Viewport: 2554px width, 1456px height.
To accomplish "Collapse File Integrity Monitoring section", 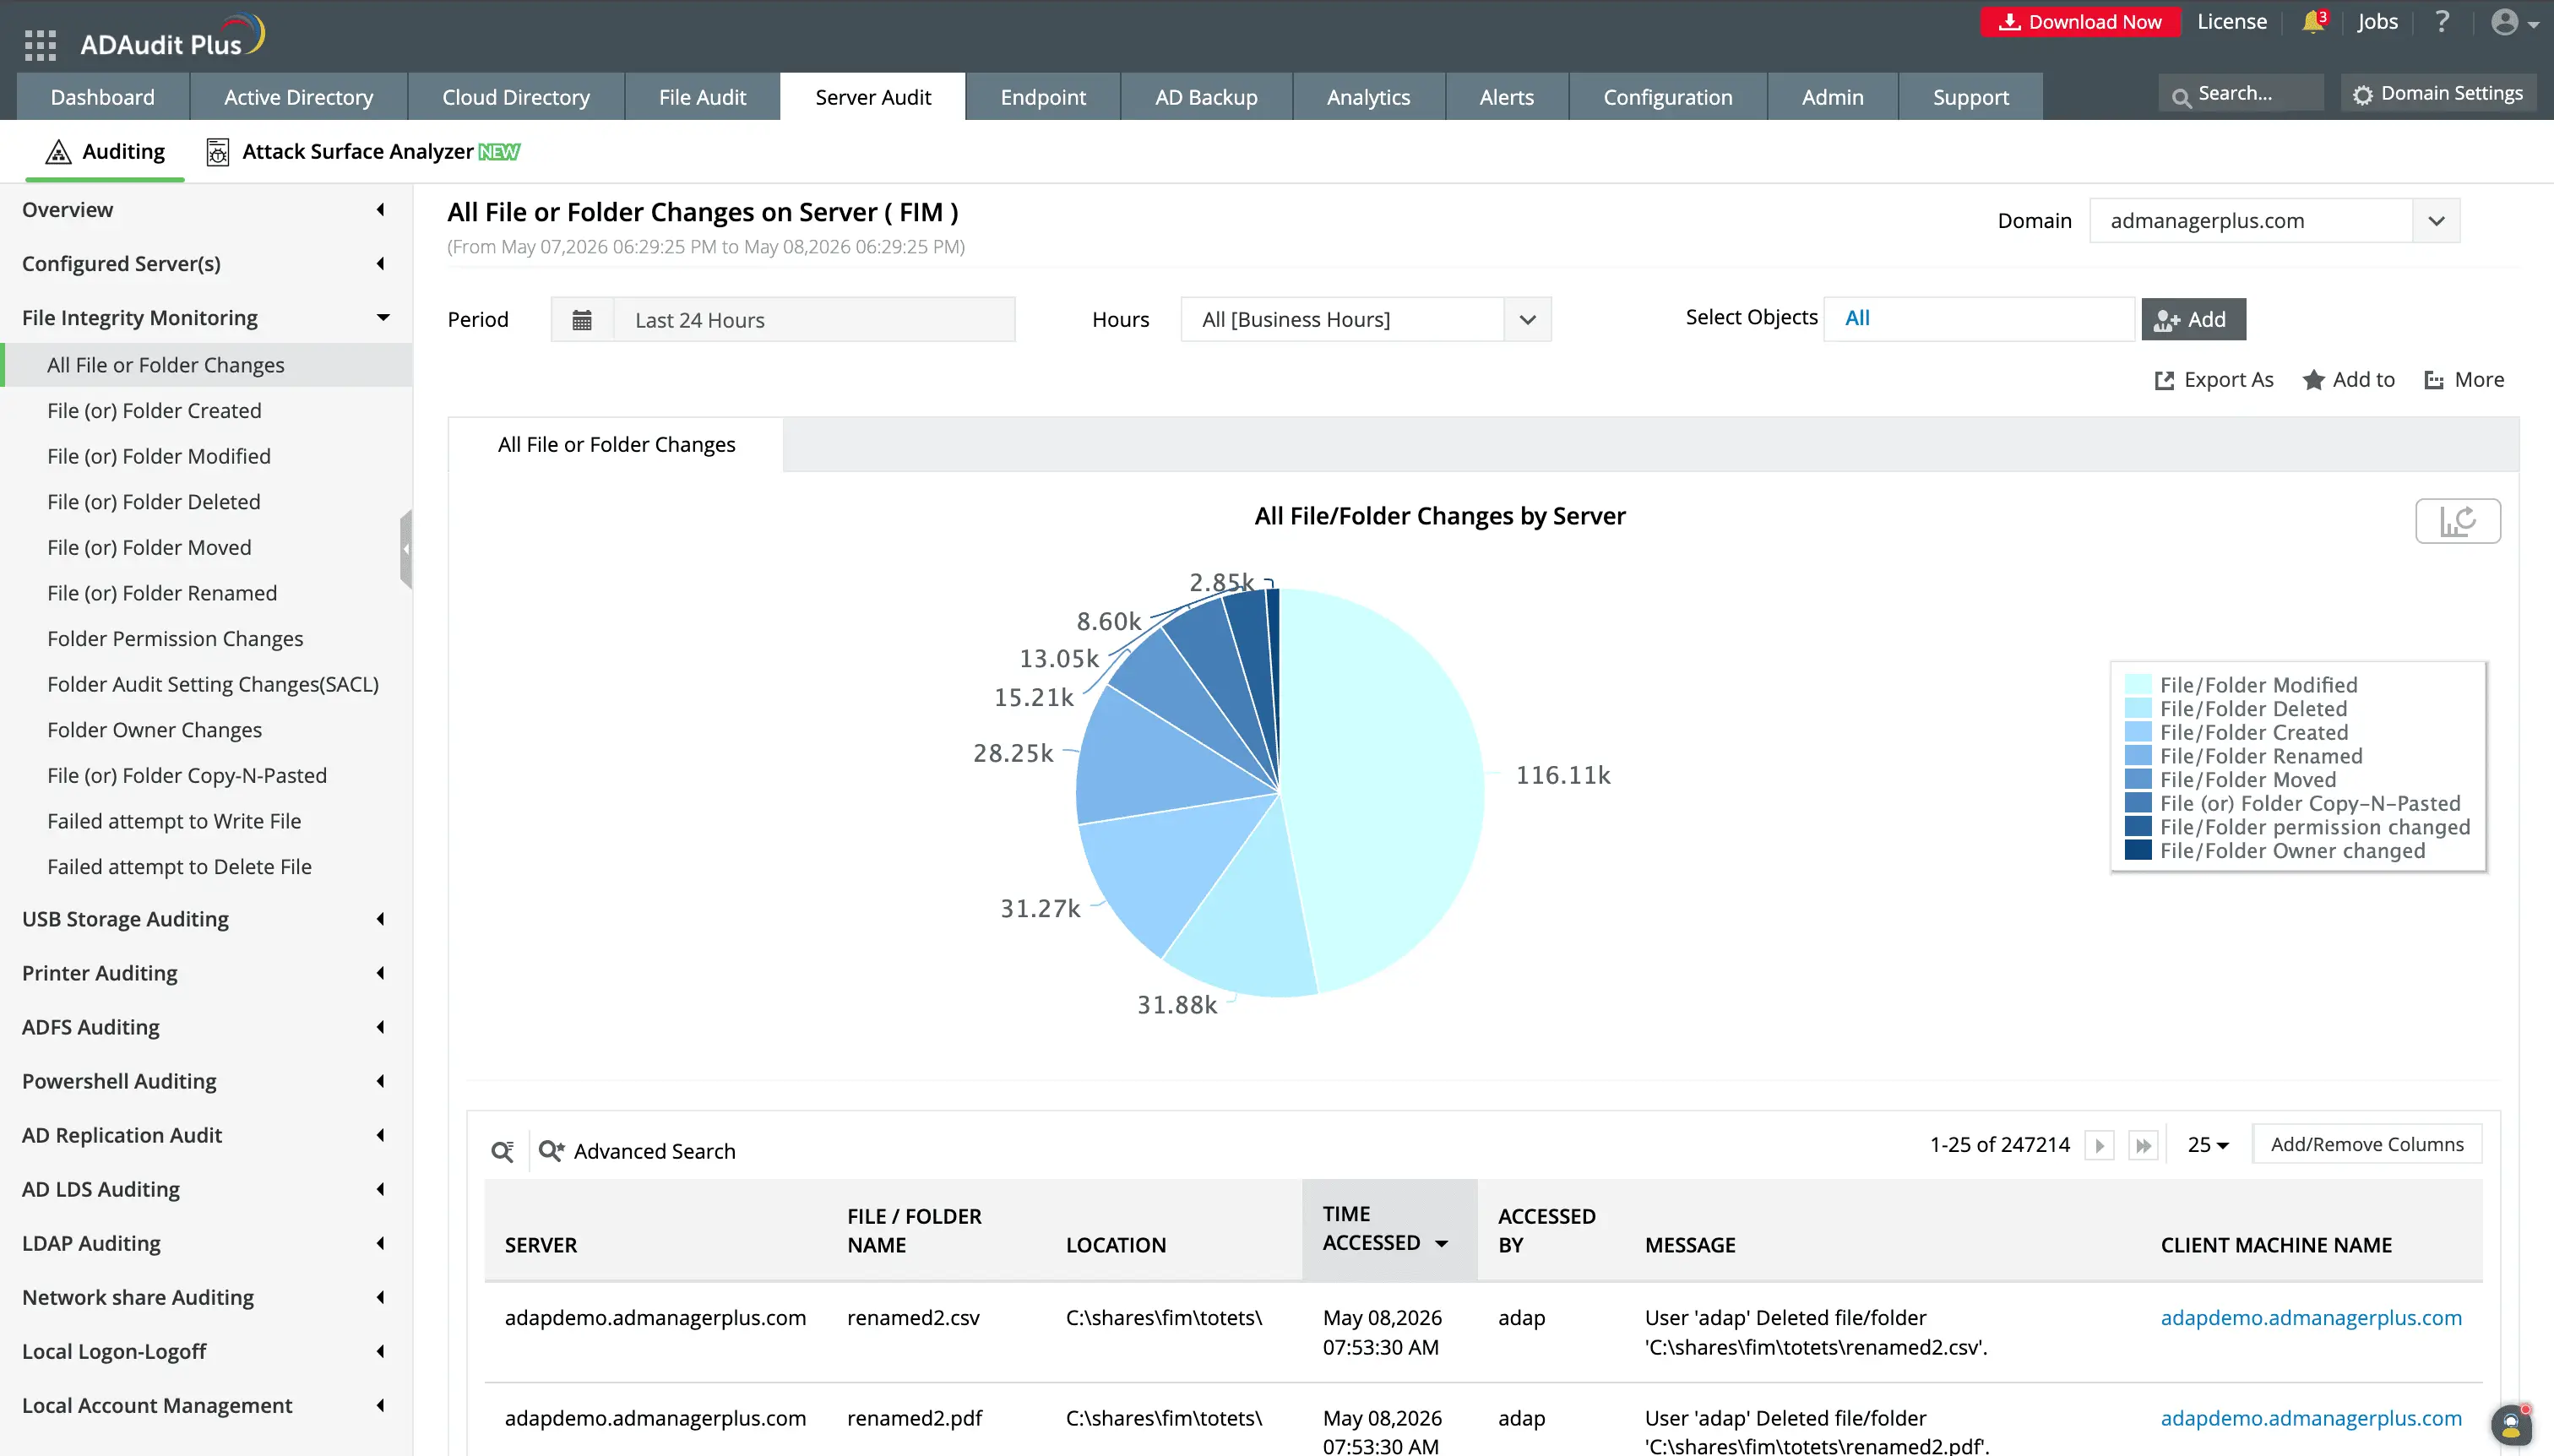I will (x=206, y=318).
